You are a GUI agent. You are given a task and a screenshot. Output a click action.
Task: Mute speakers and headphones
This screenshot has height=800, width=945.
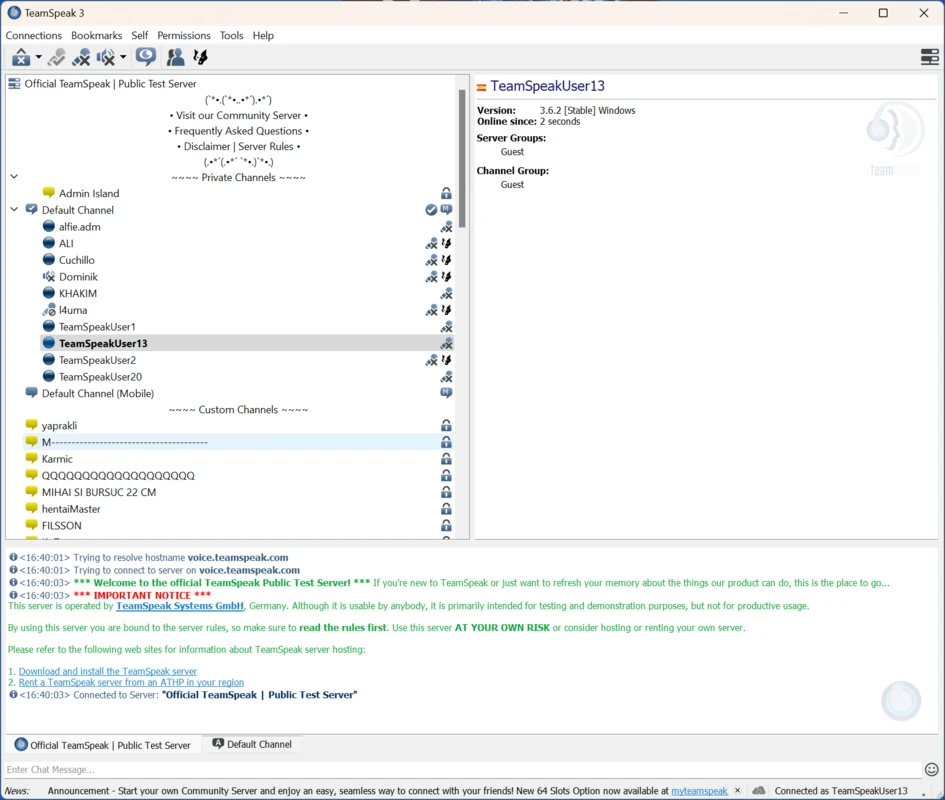click(x=104, y=57)
